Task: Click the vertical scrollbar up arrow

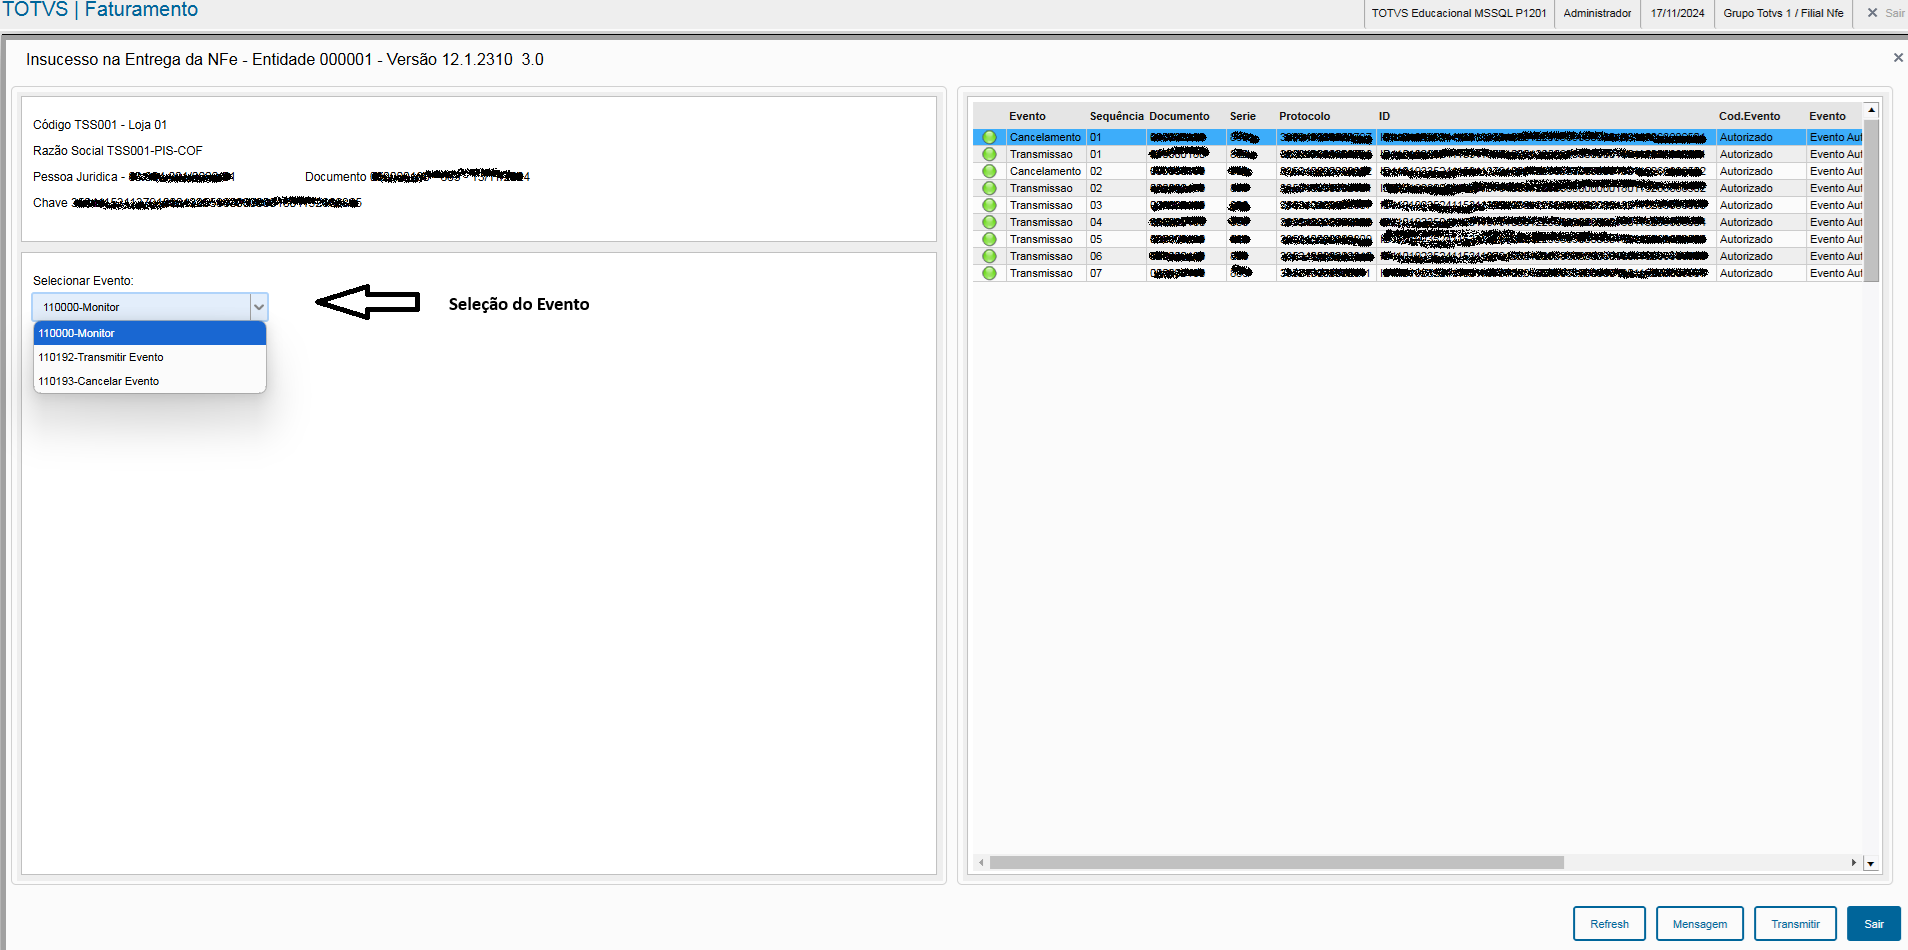Action: click(x=1871, y=110)
